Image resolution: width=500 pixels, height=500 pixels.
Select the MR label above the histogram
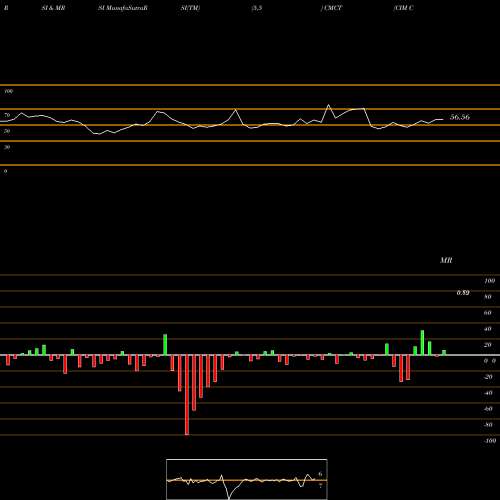(446, 260)
